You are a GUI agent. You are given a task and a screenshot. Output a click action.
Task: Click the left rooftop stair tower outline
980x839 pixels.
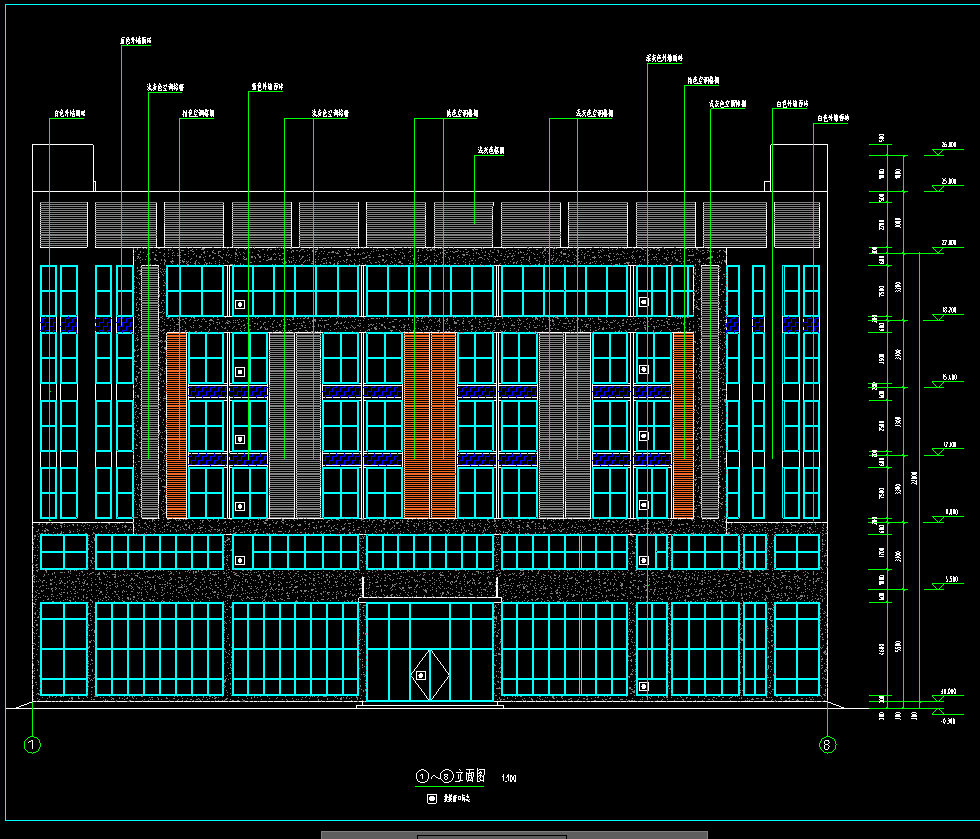[63, 167]
